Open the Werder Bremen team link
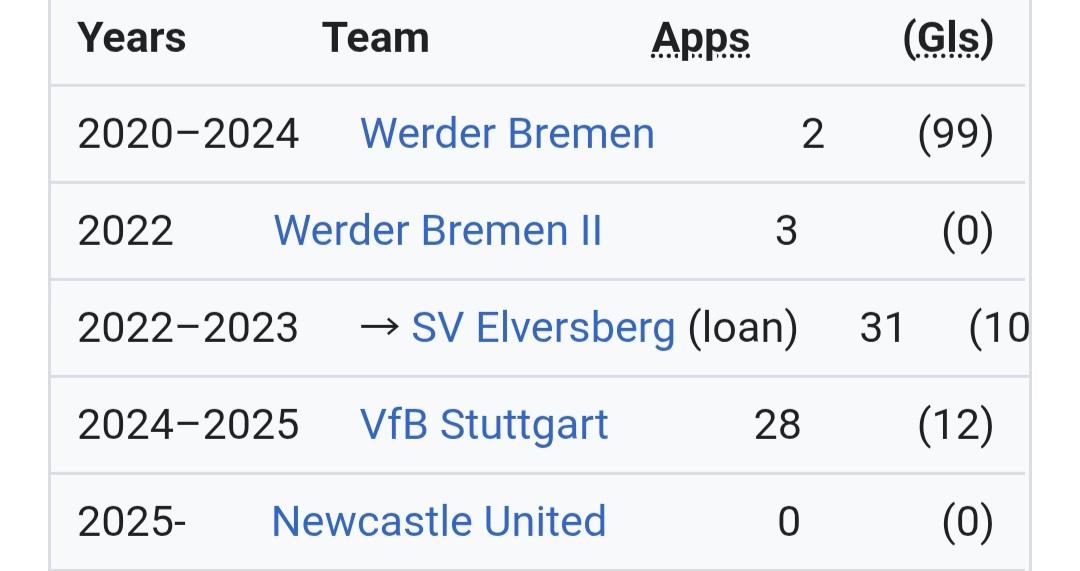Viewport: 1080px width, 571px height. [x=507, y=134]
